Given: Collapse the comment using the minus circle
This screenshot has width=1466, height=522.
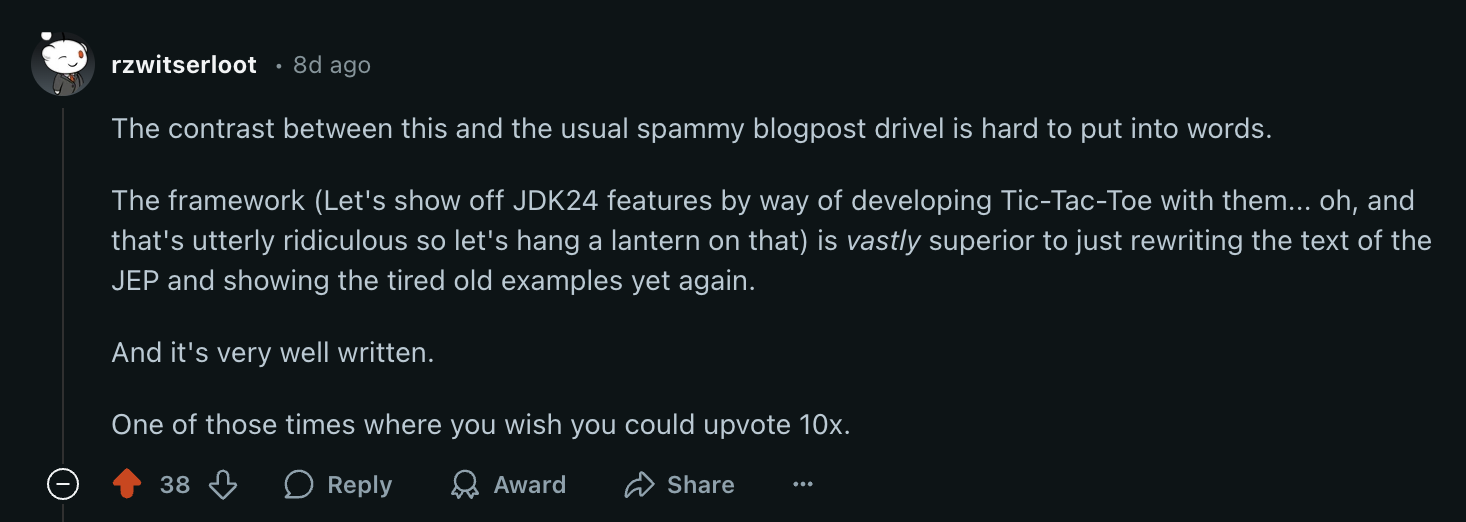Looking at the screenshot, I should [x=63, y=485].
